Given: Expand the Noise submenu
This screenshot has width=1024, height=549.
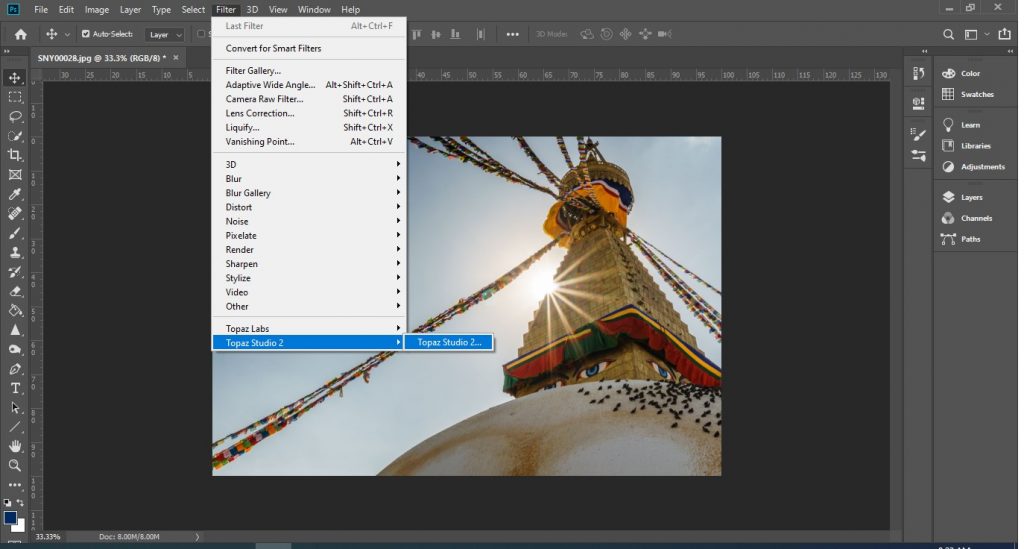Looking at the screenshot, I should [x=309, y=221].
